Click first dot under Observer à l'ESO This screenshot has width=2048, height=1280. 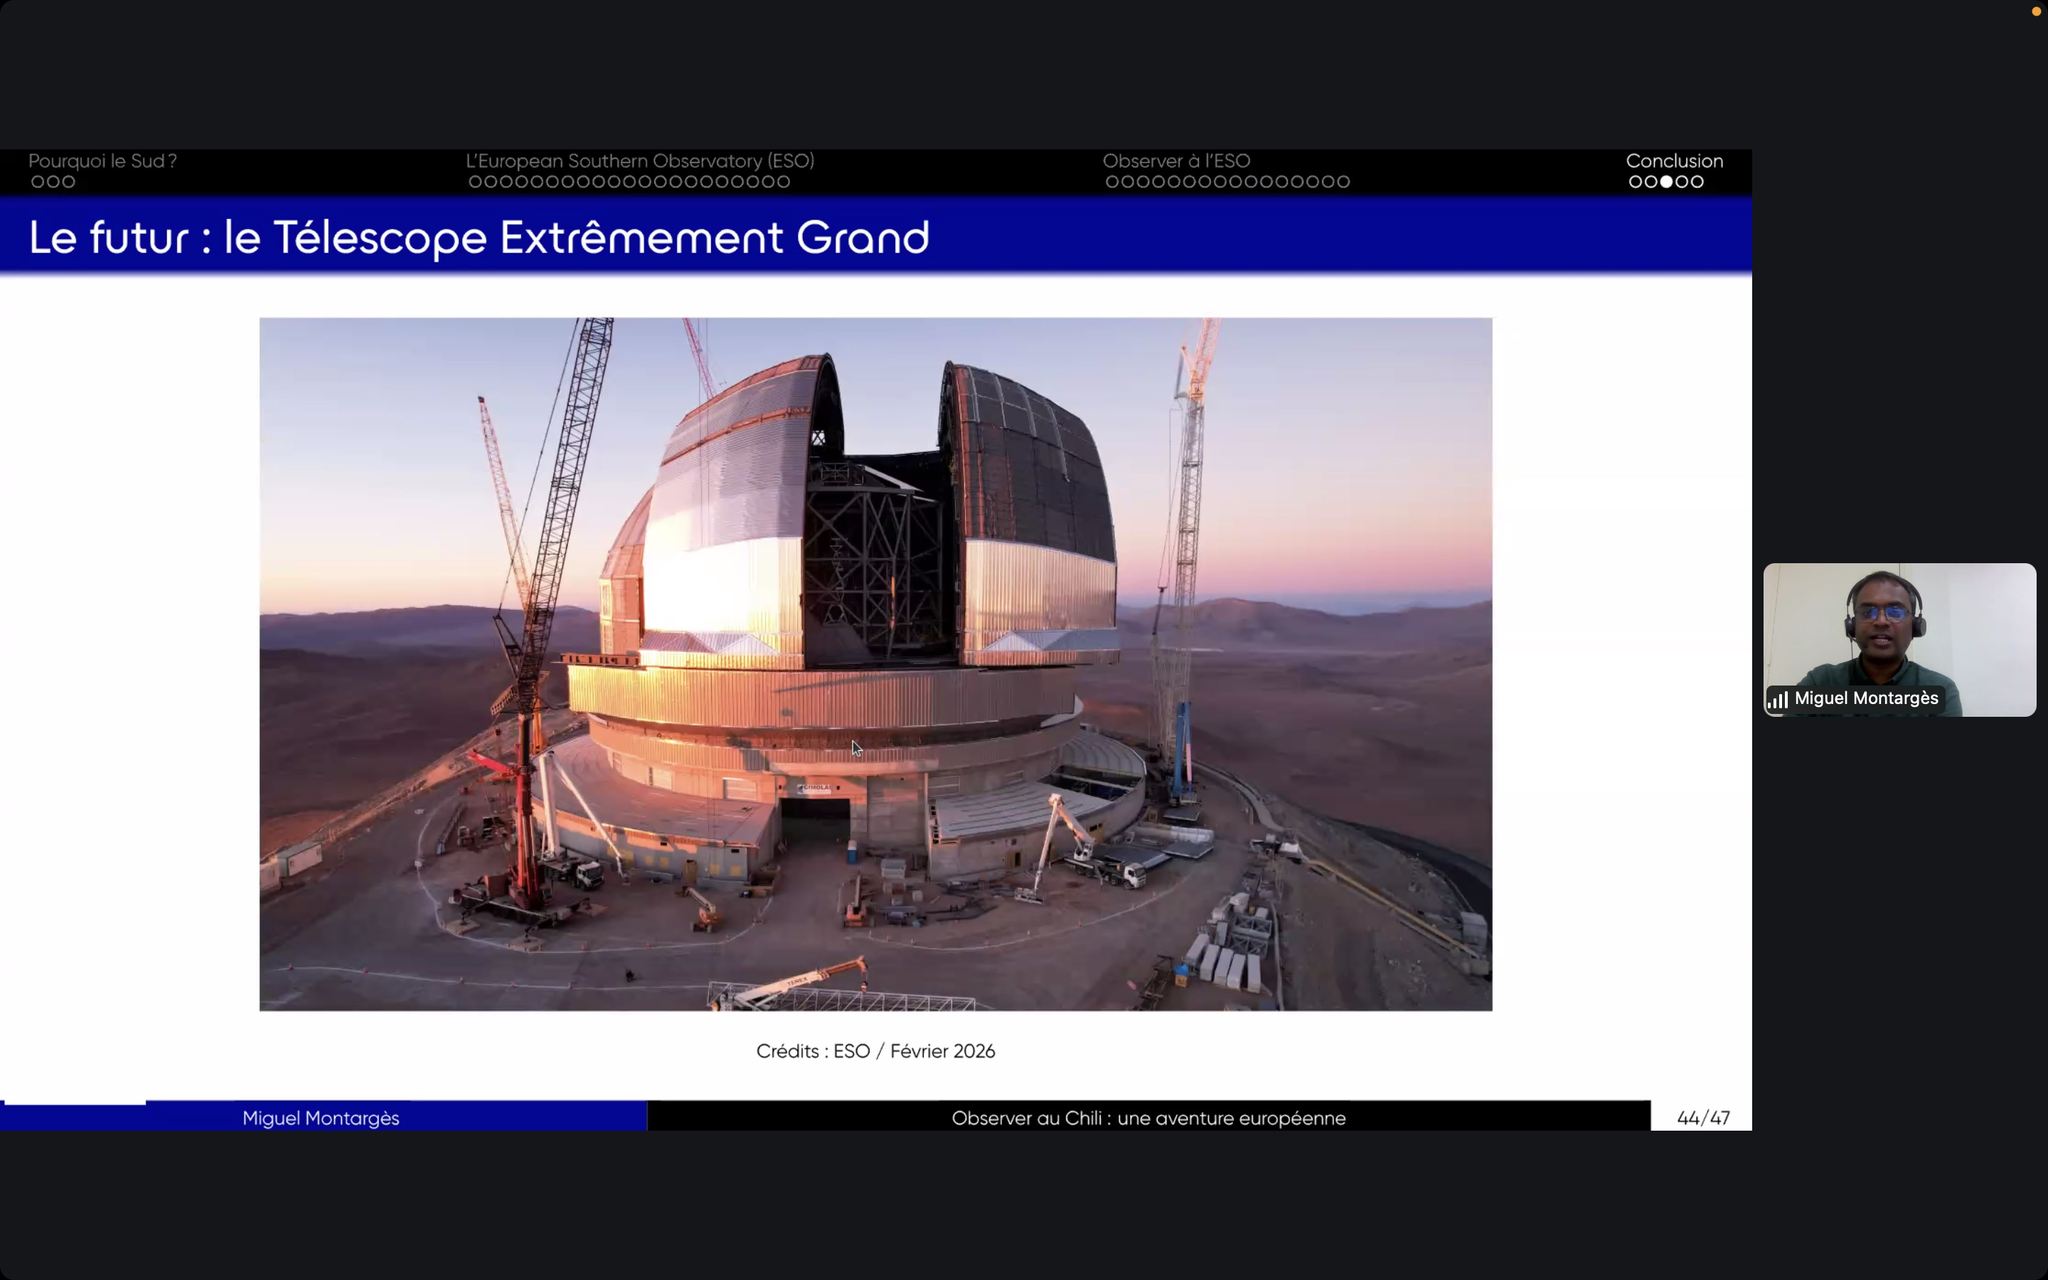tap(1112, 182)
